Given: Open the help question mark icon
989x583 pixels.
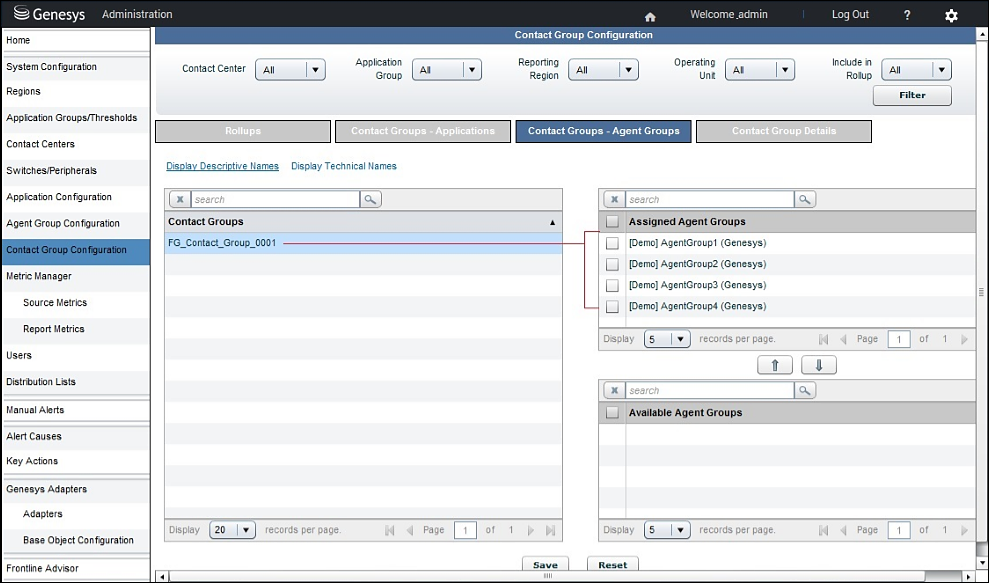Looking at the screenshot, I should click(907, 15).
